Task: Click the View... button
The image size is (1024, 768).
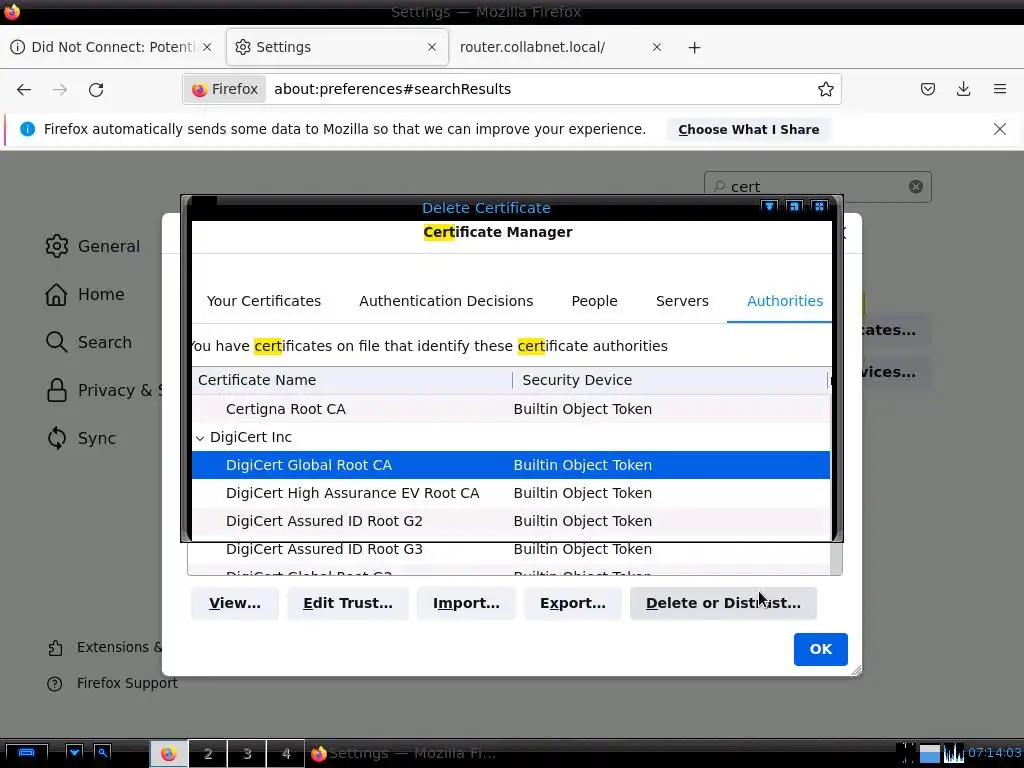Action: 234,603
